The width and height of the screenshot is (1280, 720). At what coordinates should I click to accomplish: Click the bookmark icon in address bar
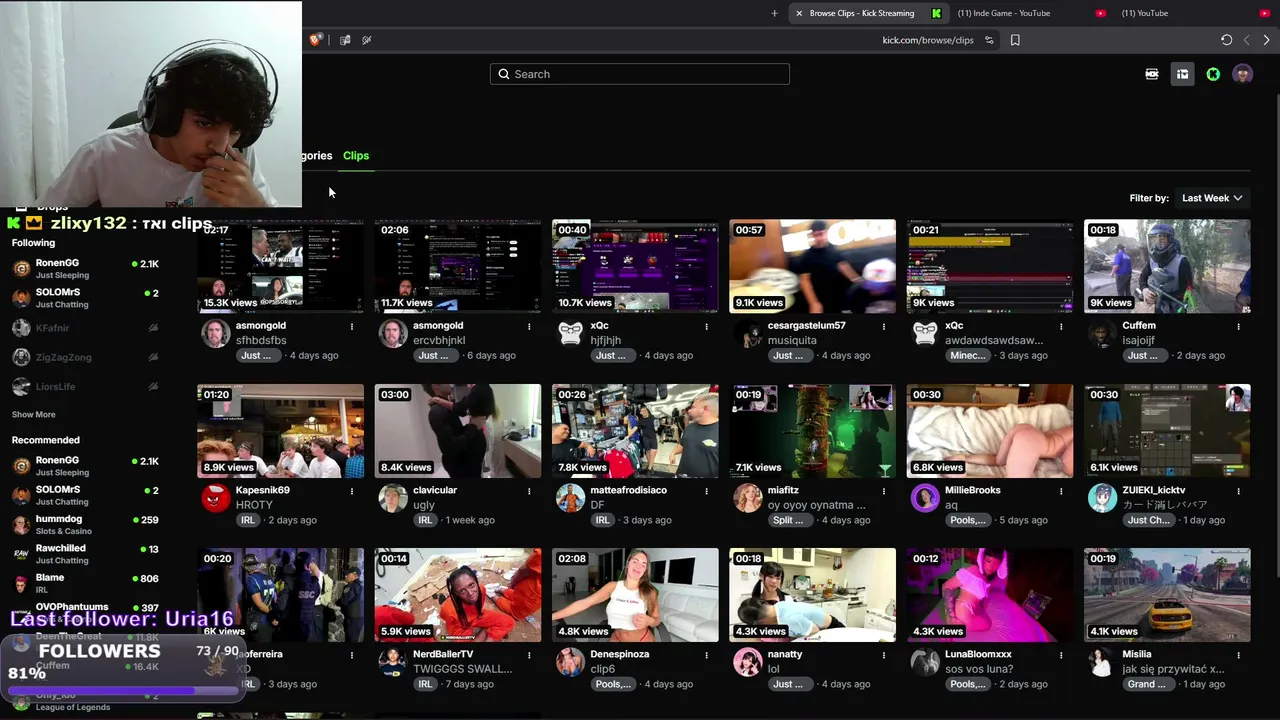point(1015,40)
